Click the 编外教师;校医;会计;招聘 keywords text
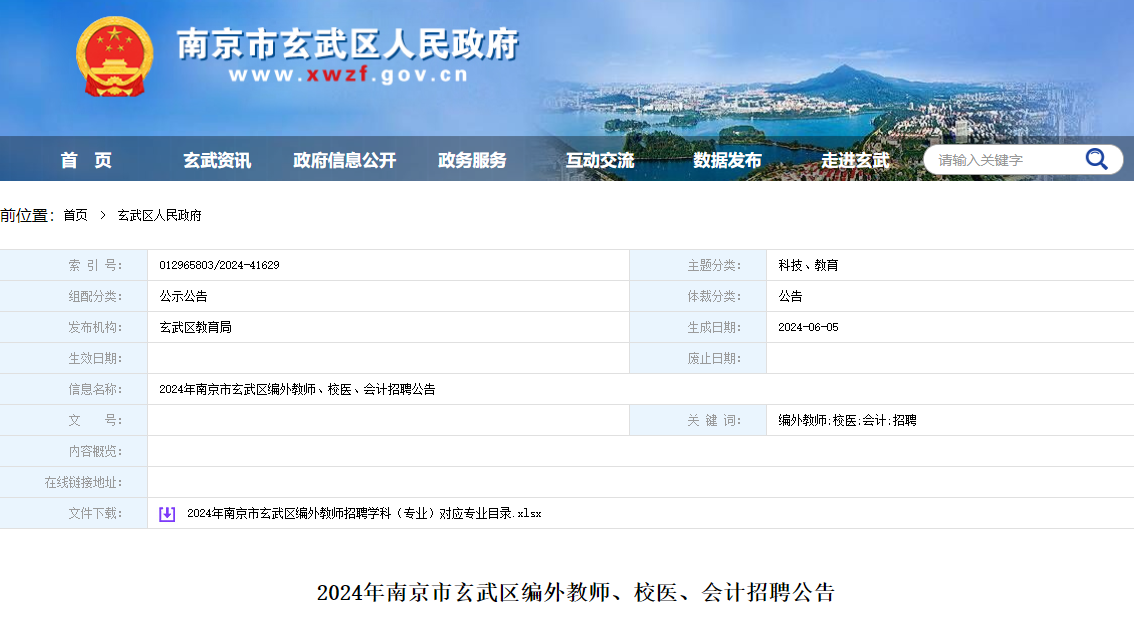 pos(847,420)
